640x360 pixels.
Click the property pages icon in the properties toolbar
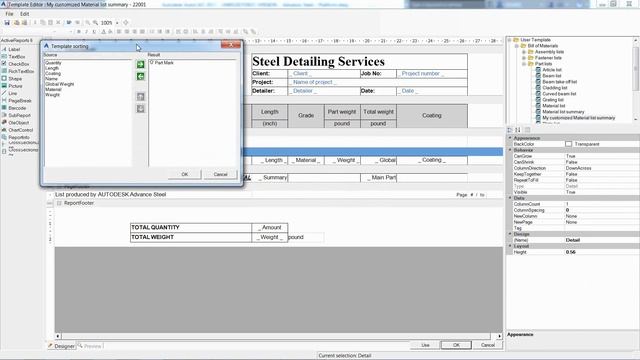(x=527, y=130)
